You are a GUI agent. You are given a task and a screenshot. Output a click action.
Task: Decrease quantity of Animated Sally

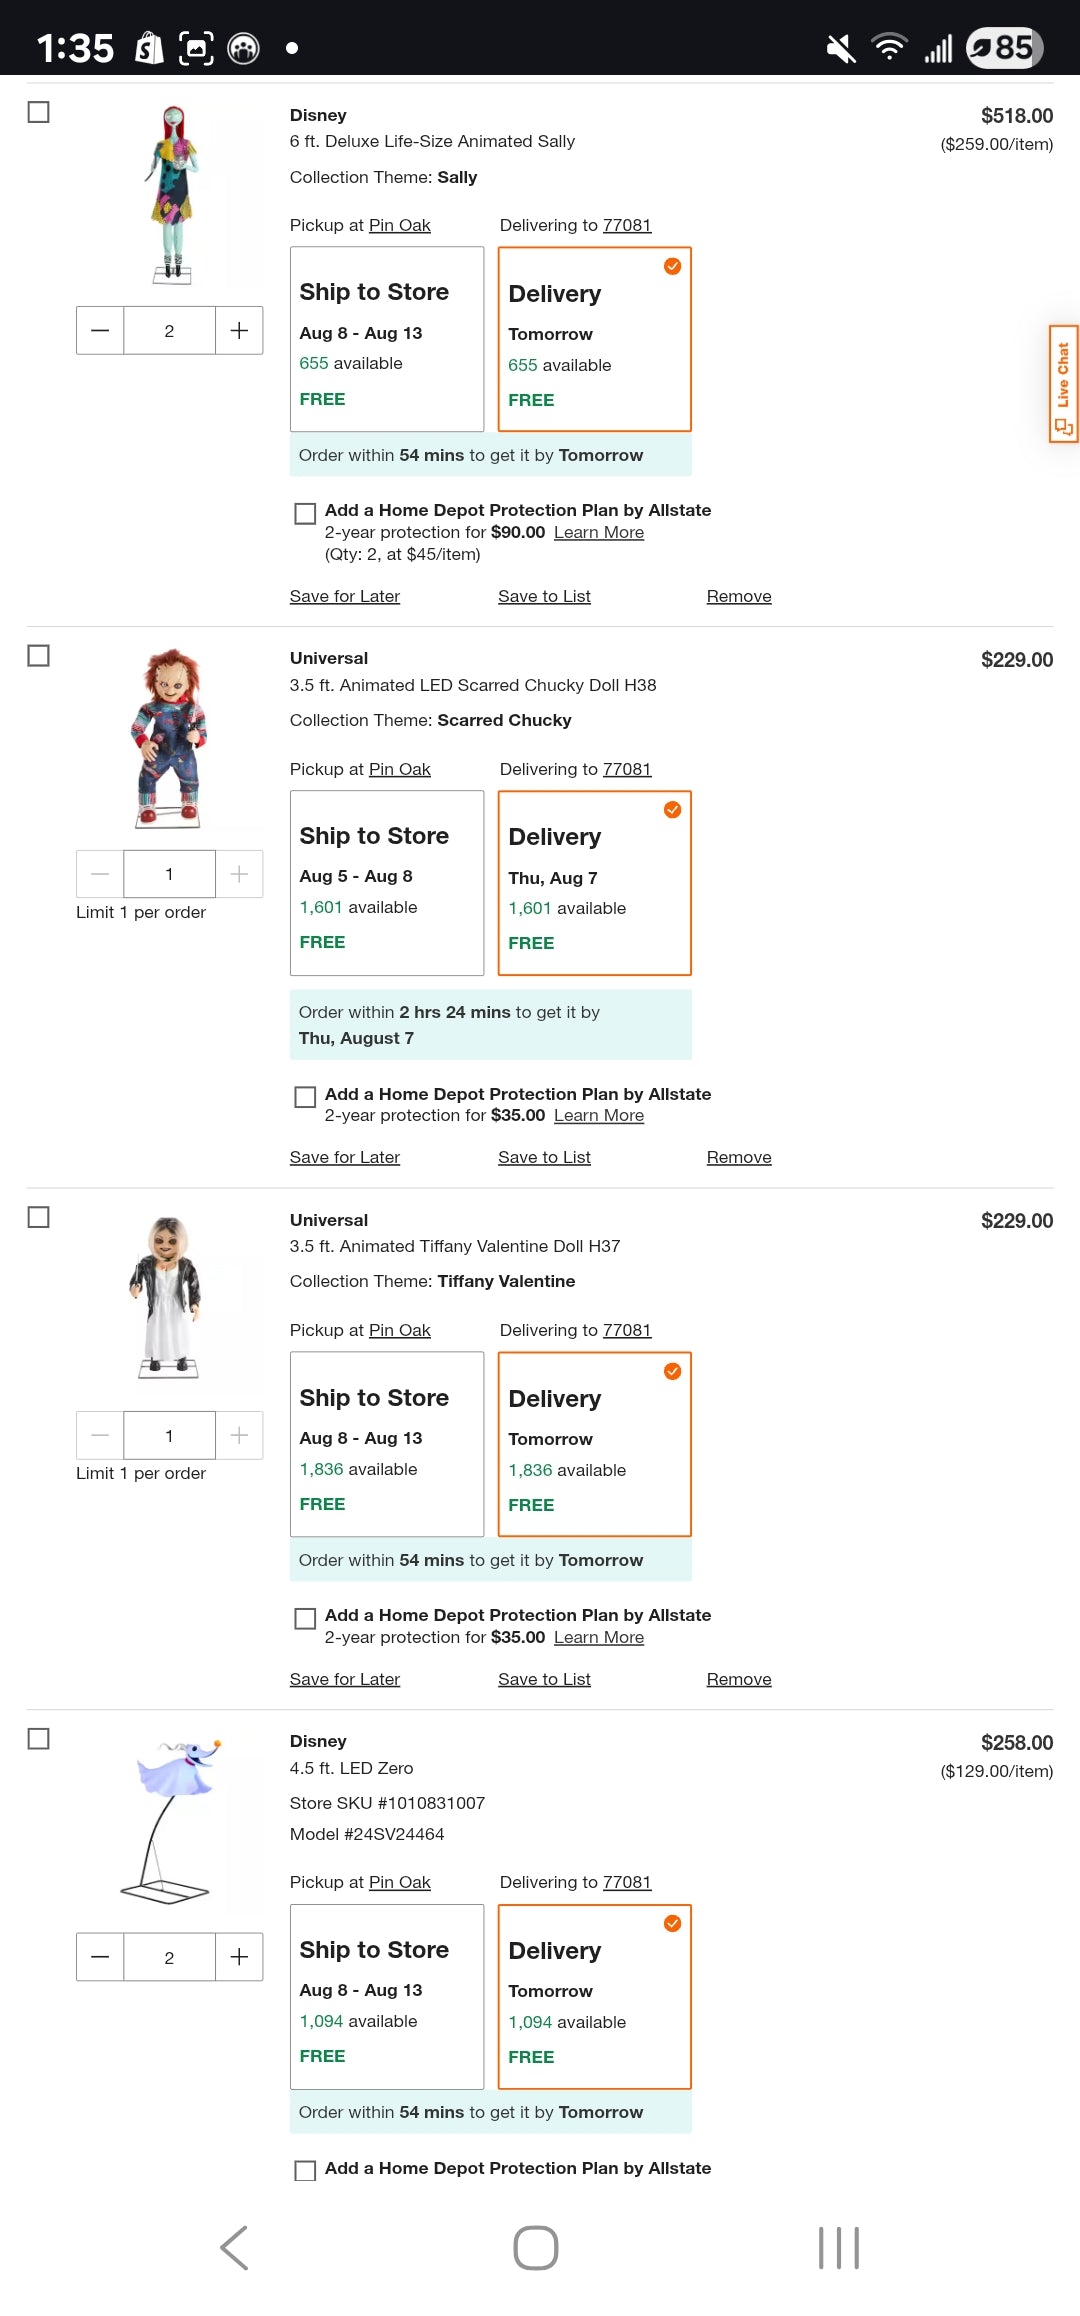100,331
